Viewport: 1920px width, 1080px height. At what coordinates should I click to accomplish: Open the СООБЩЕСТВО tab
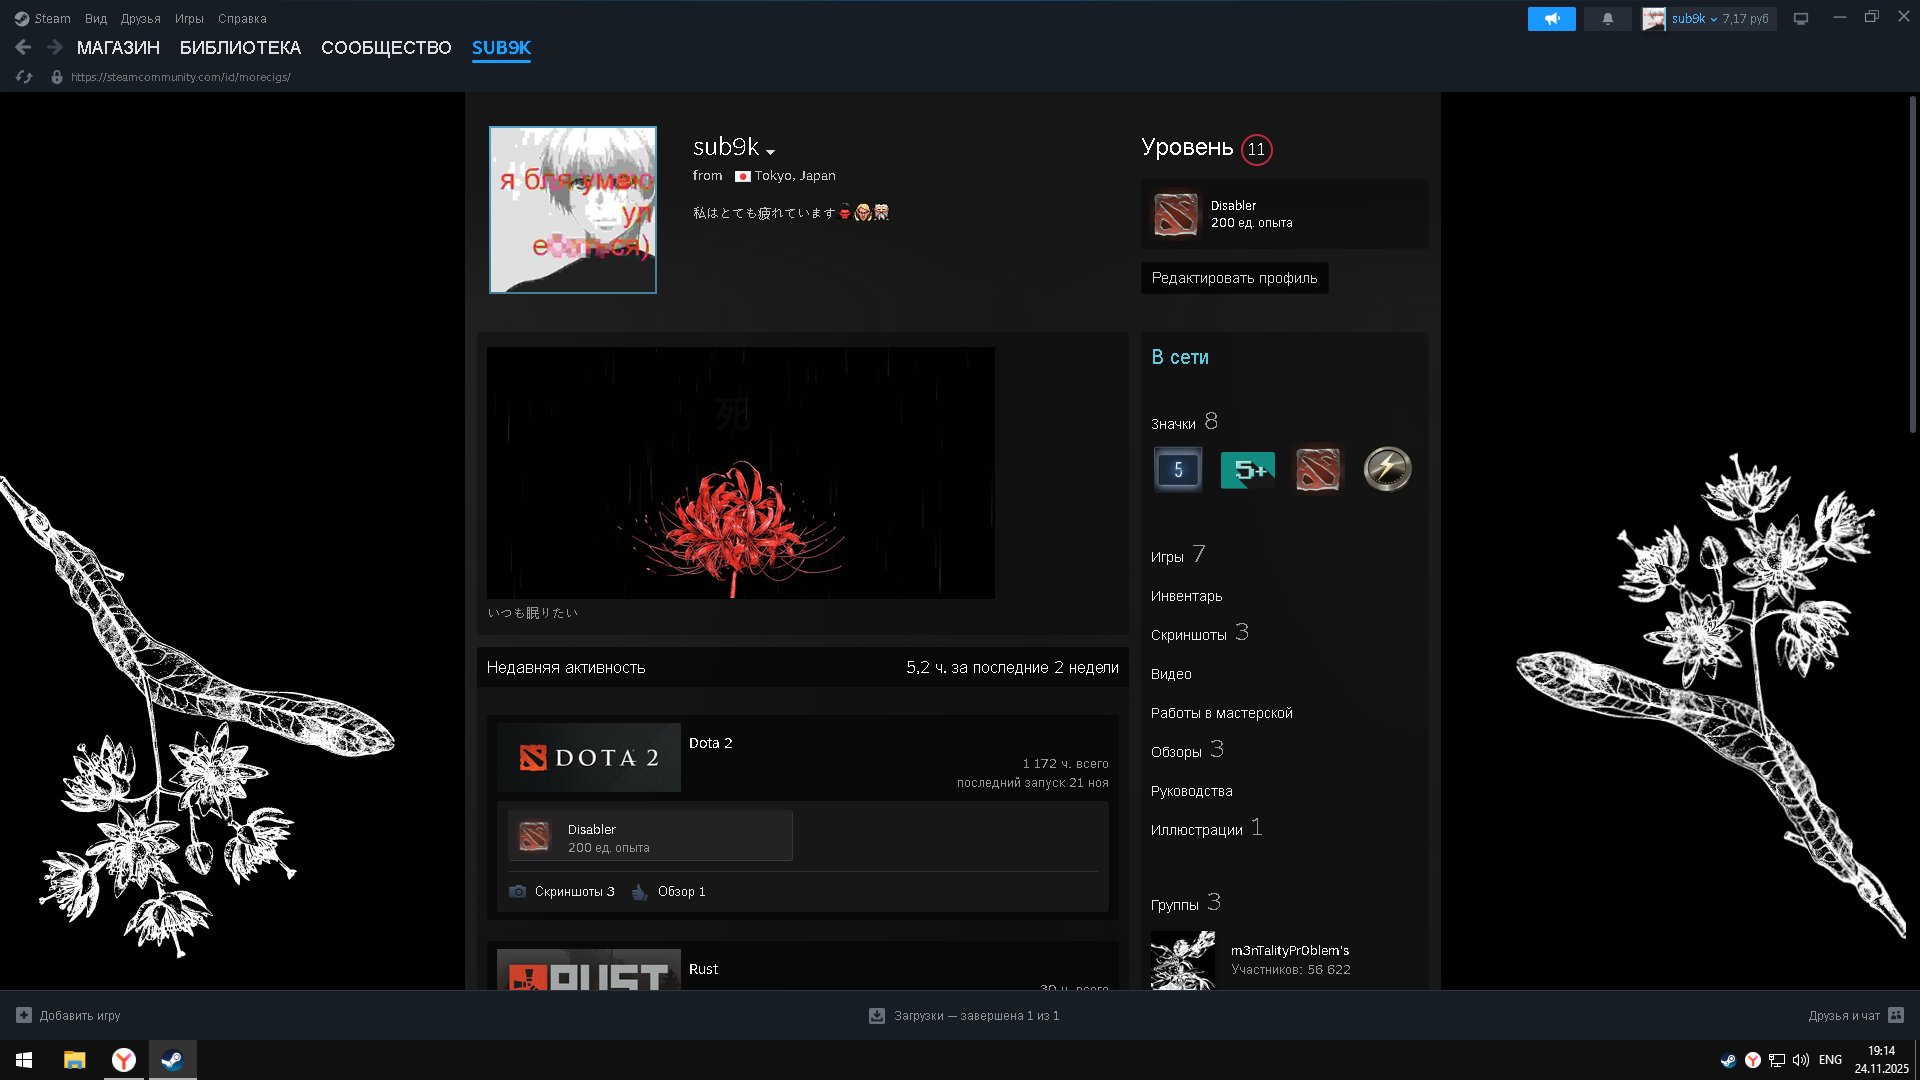coord(386,48)
